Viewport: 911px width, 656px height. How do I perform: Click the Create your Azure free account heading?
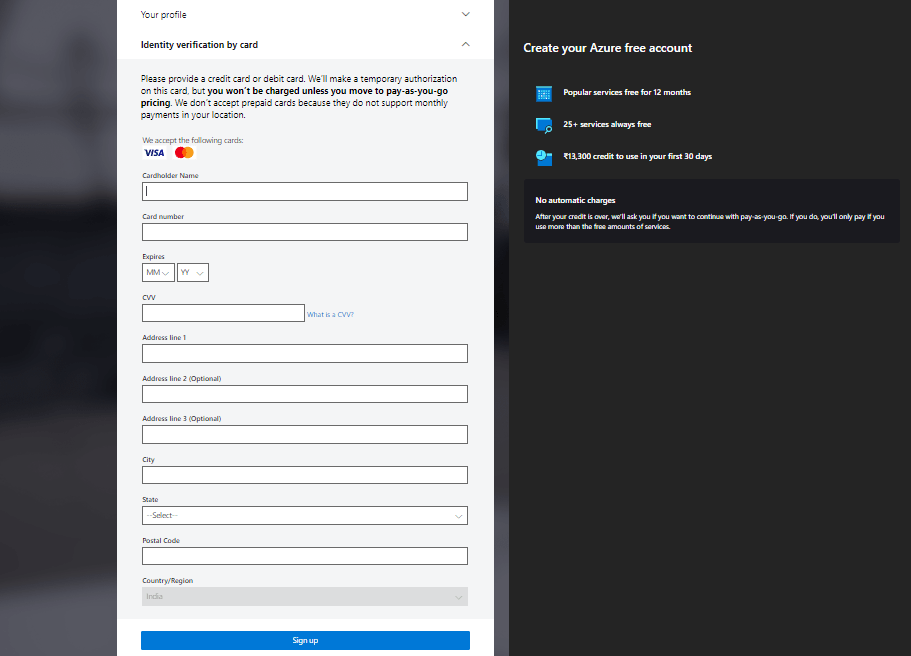click(608, 48)
